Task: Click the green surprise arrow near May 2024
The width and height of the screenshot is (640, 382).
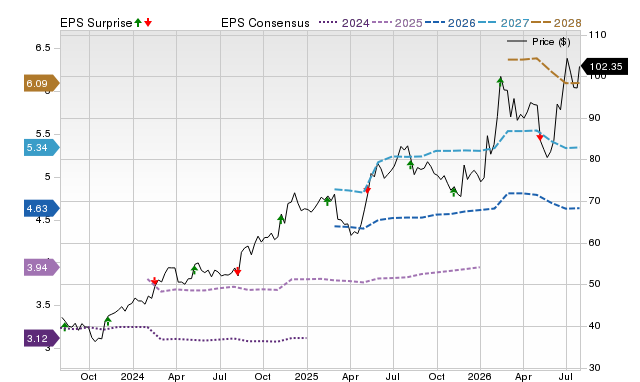Action: (194, 269)
